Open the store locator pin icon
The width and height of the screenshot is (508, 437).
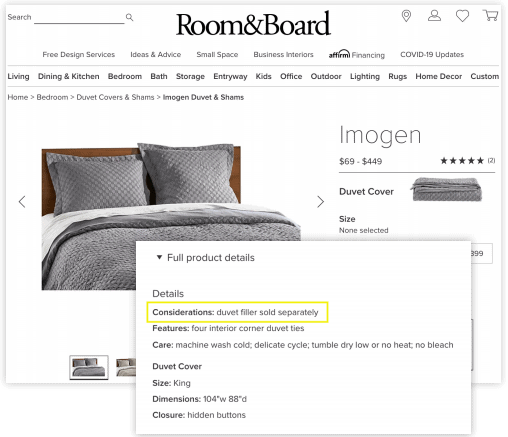click(x=406, y=16)
